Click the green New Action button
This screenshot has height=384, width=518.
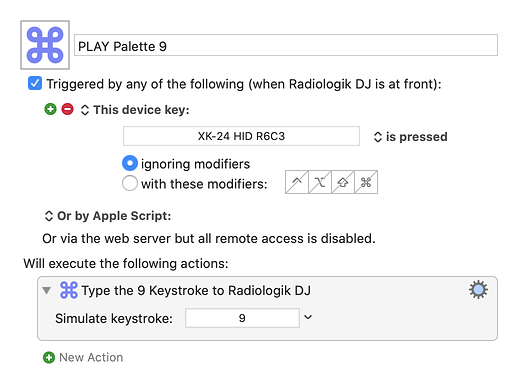click(83, 358)
